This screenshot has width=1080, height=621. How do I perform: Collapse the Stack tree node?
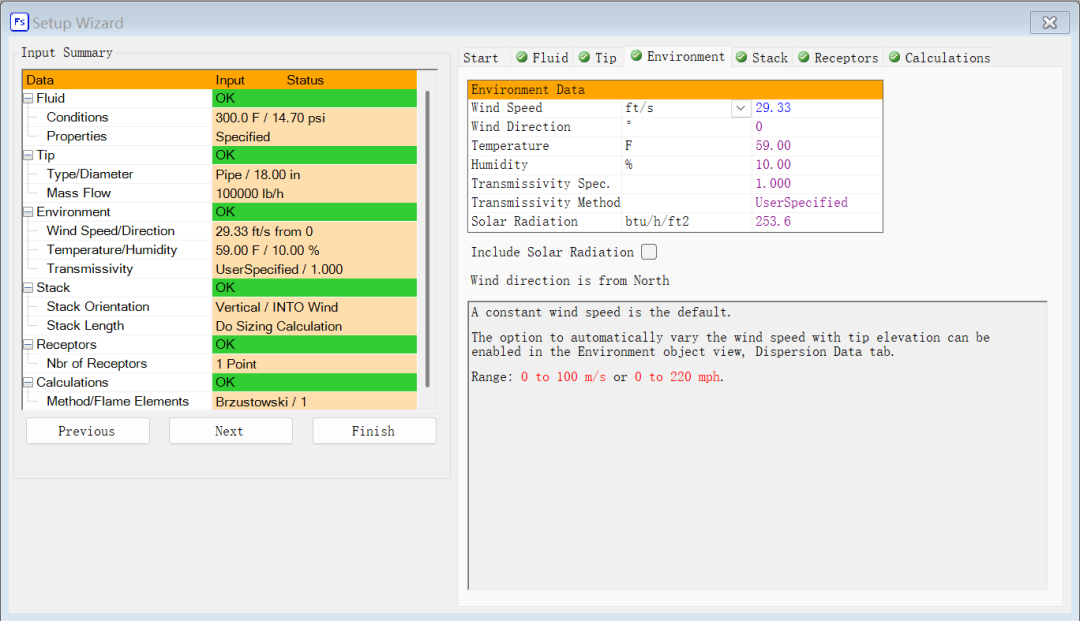pyautogui.click(x=28, y=288)
